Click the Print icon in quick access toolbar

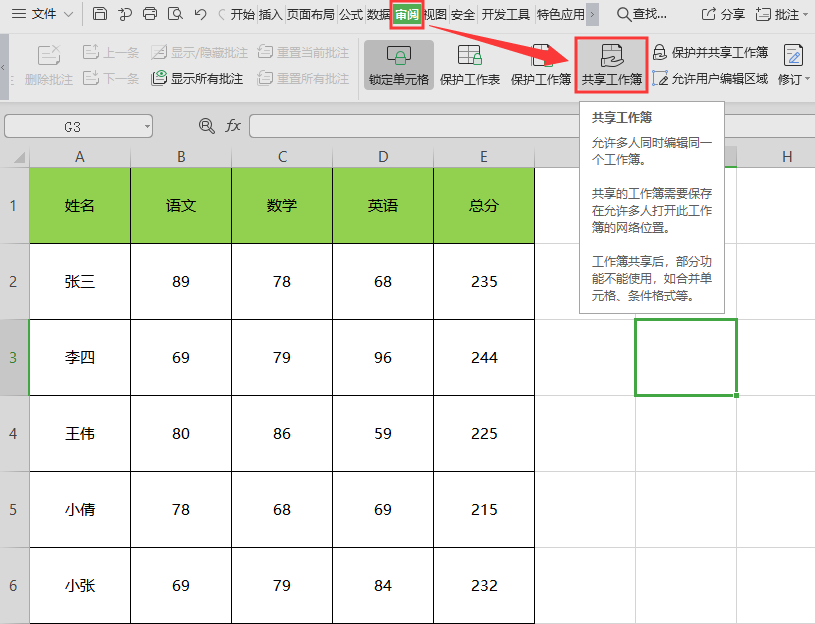(150, 14)
